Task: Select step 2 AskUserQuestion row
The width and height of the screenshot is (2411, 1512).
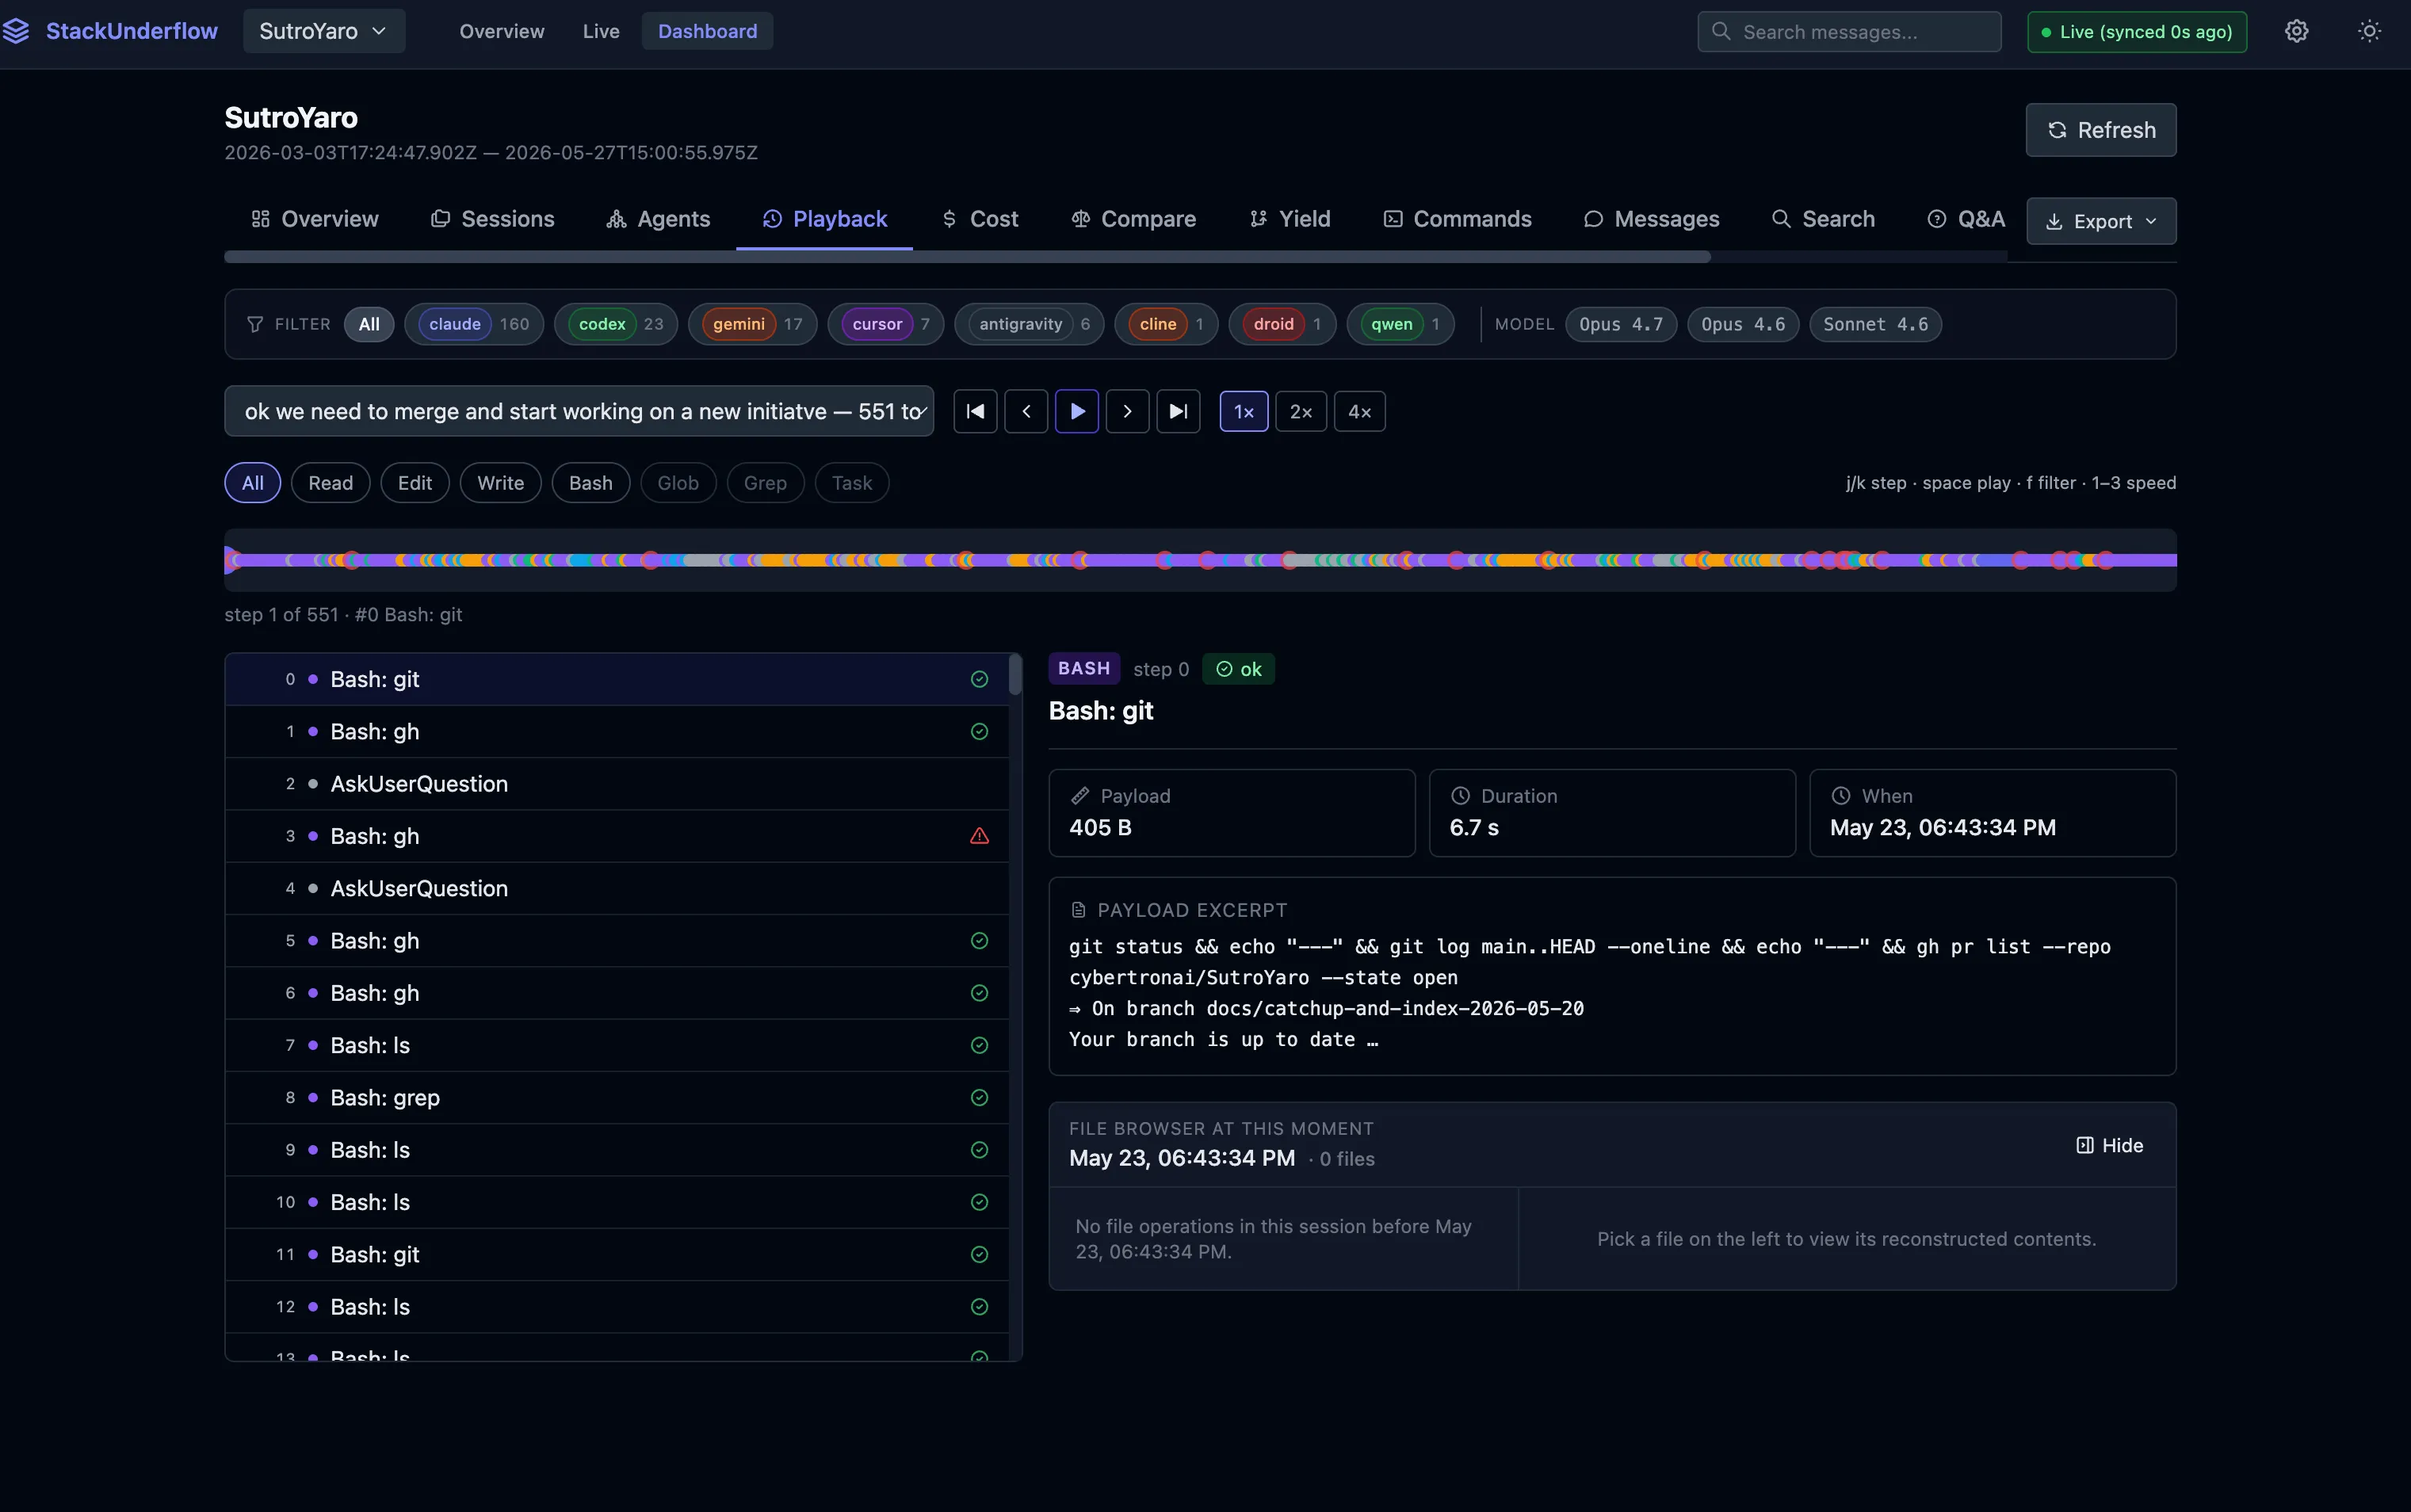Action: pyautogui.click(x=617, y=784)
